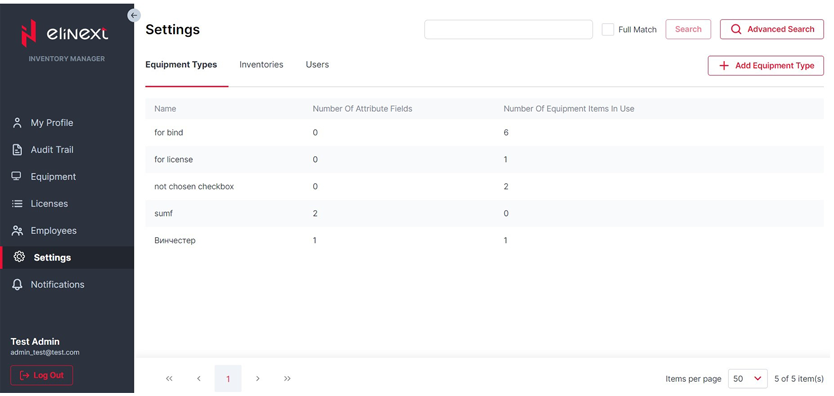Navigate to Employees
834x396 pixels.
[x=53, y=231]
